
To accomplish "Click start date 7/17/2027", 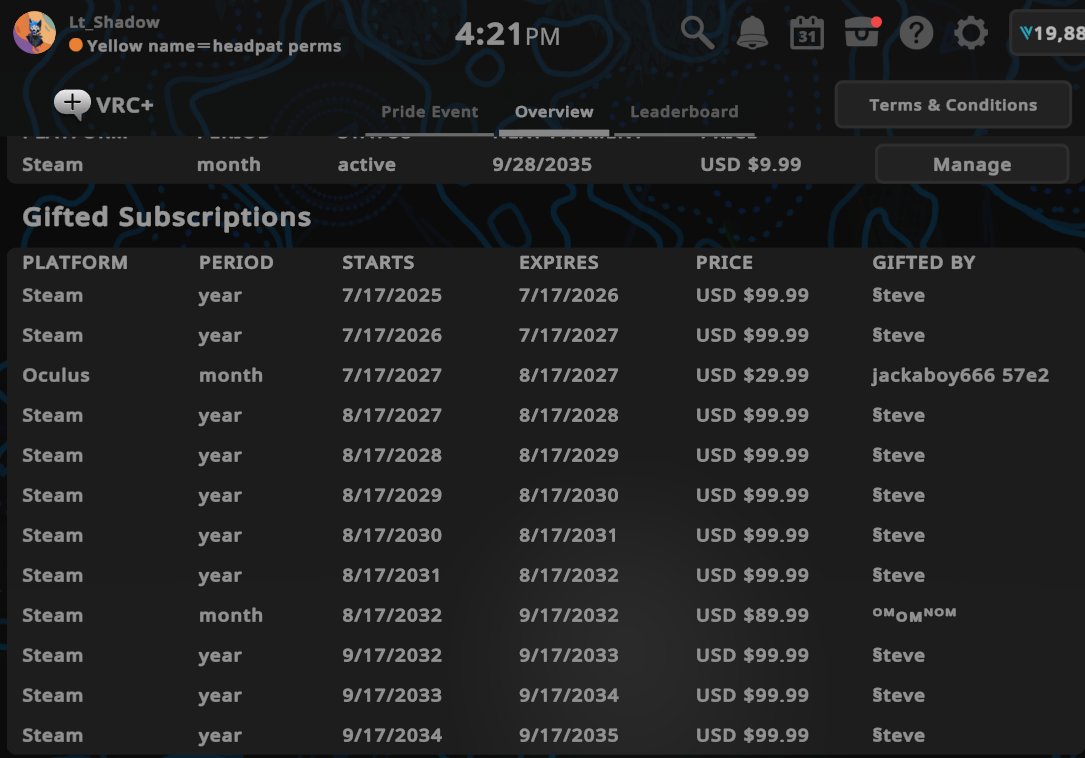I will pyautogui.click(x=392, y=375).
